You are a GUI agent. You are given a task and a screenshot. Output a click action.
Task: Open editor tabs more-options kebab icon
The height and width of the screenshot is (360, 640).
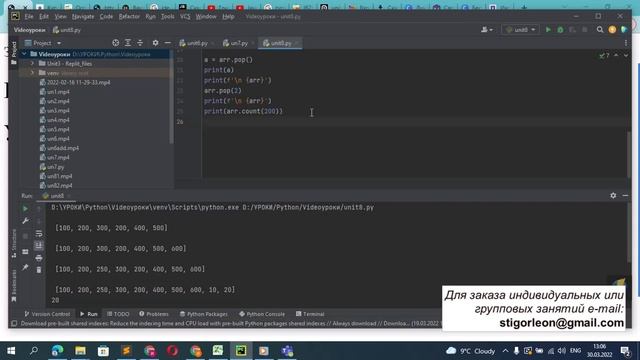coord(626,43)
